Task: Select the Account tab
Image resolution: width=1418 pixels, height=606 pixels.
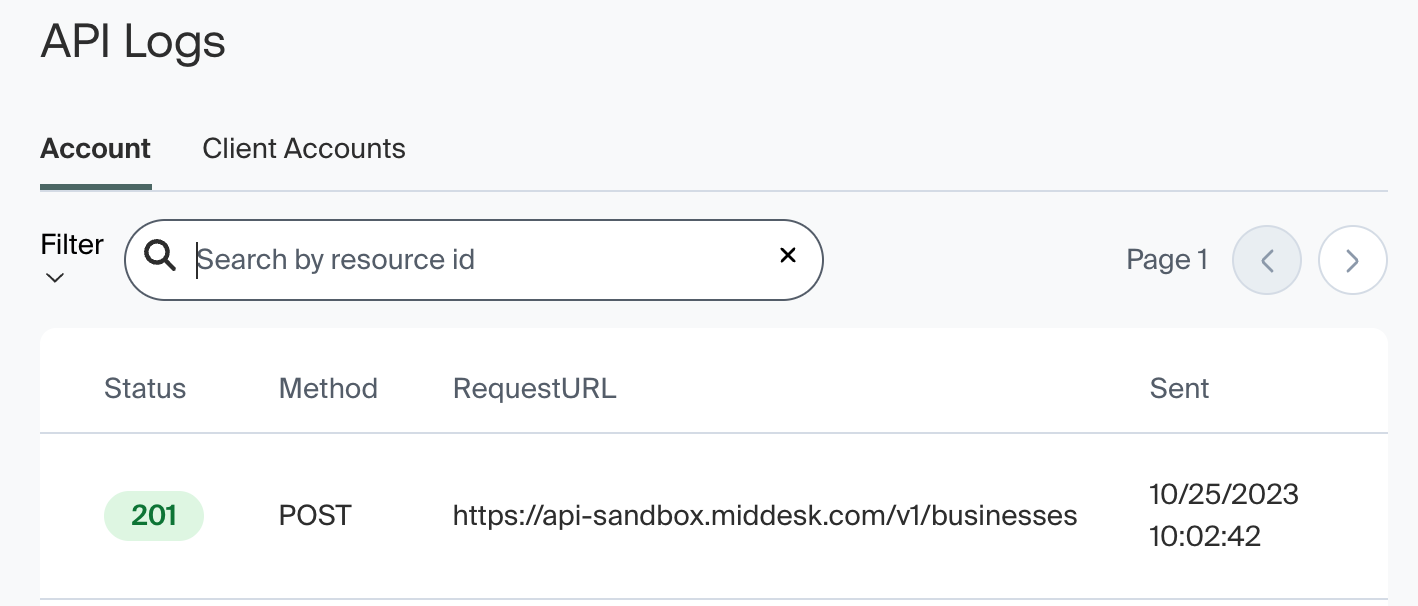Action: [95, 149]
